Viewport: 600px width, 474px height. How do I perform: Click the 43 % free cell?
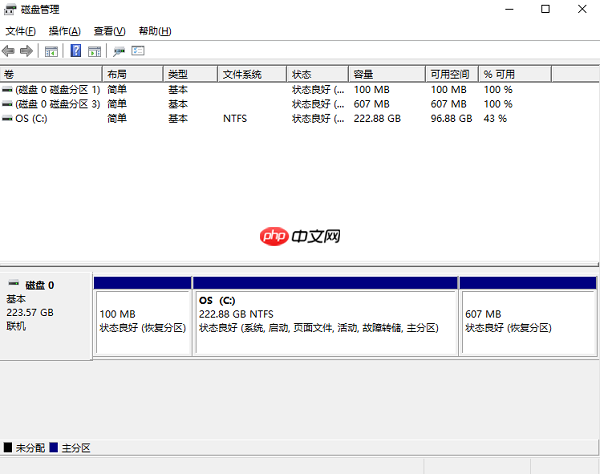click(x=495, y=119)
